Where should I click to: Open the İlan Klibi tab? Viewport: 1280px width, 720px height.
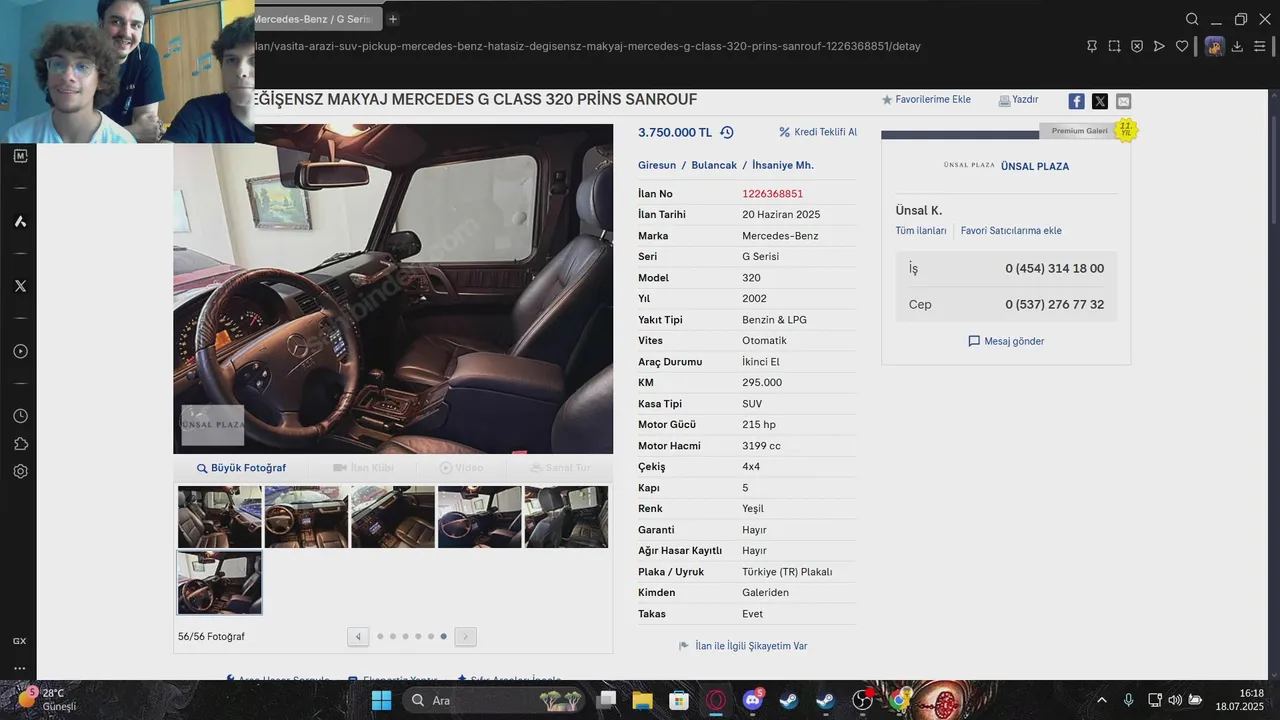tap(363, 468)
